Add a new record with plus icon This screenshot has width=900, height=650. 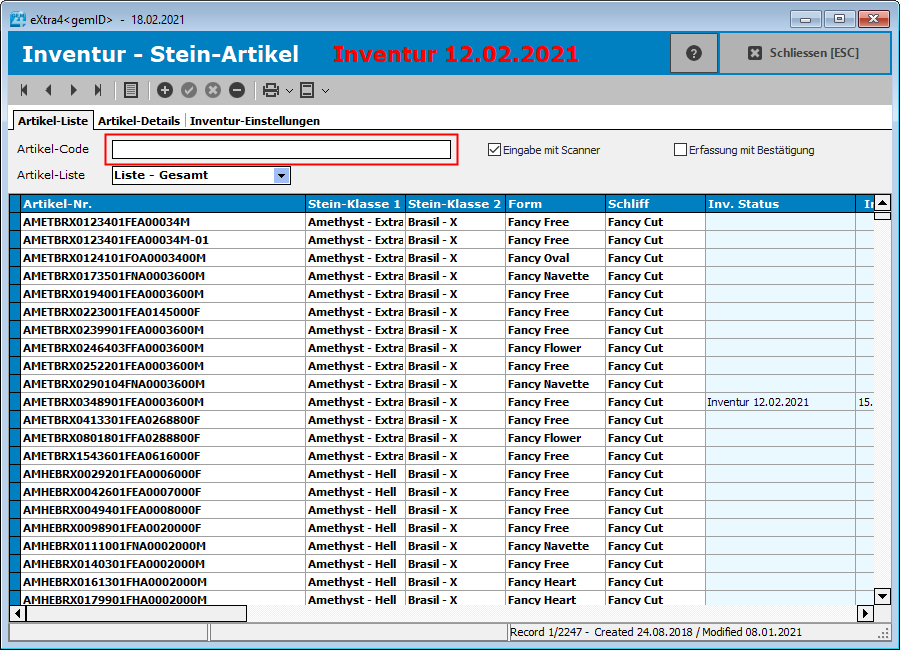click(165, 90)
